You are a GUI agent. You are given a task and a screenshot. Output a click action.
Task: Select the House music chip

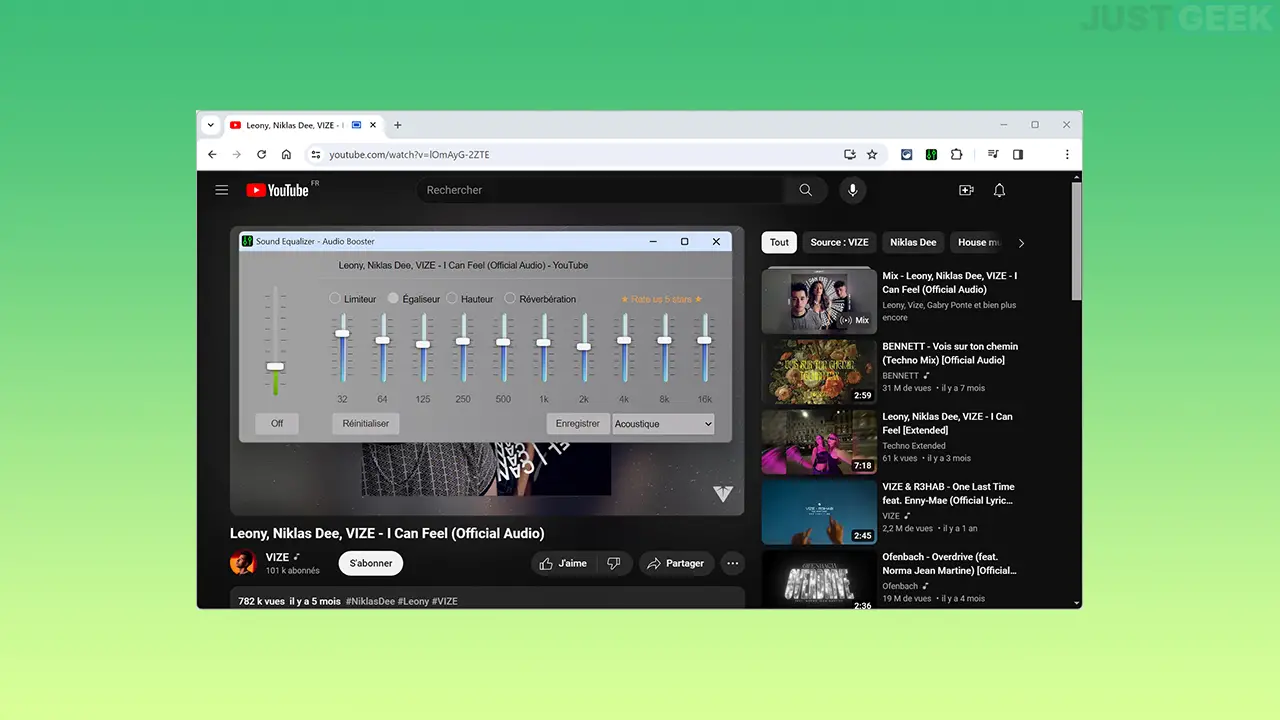978,242
